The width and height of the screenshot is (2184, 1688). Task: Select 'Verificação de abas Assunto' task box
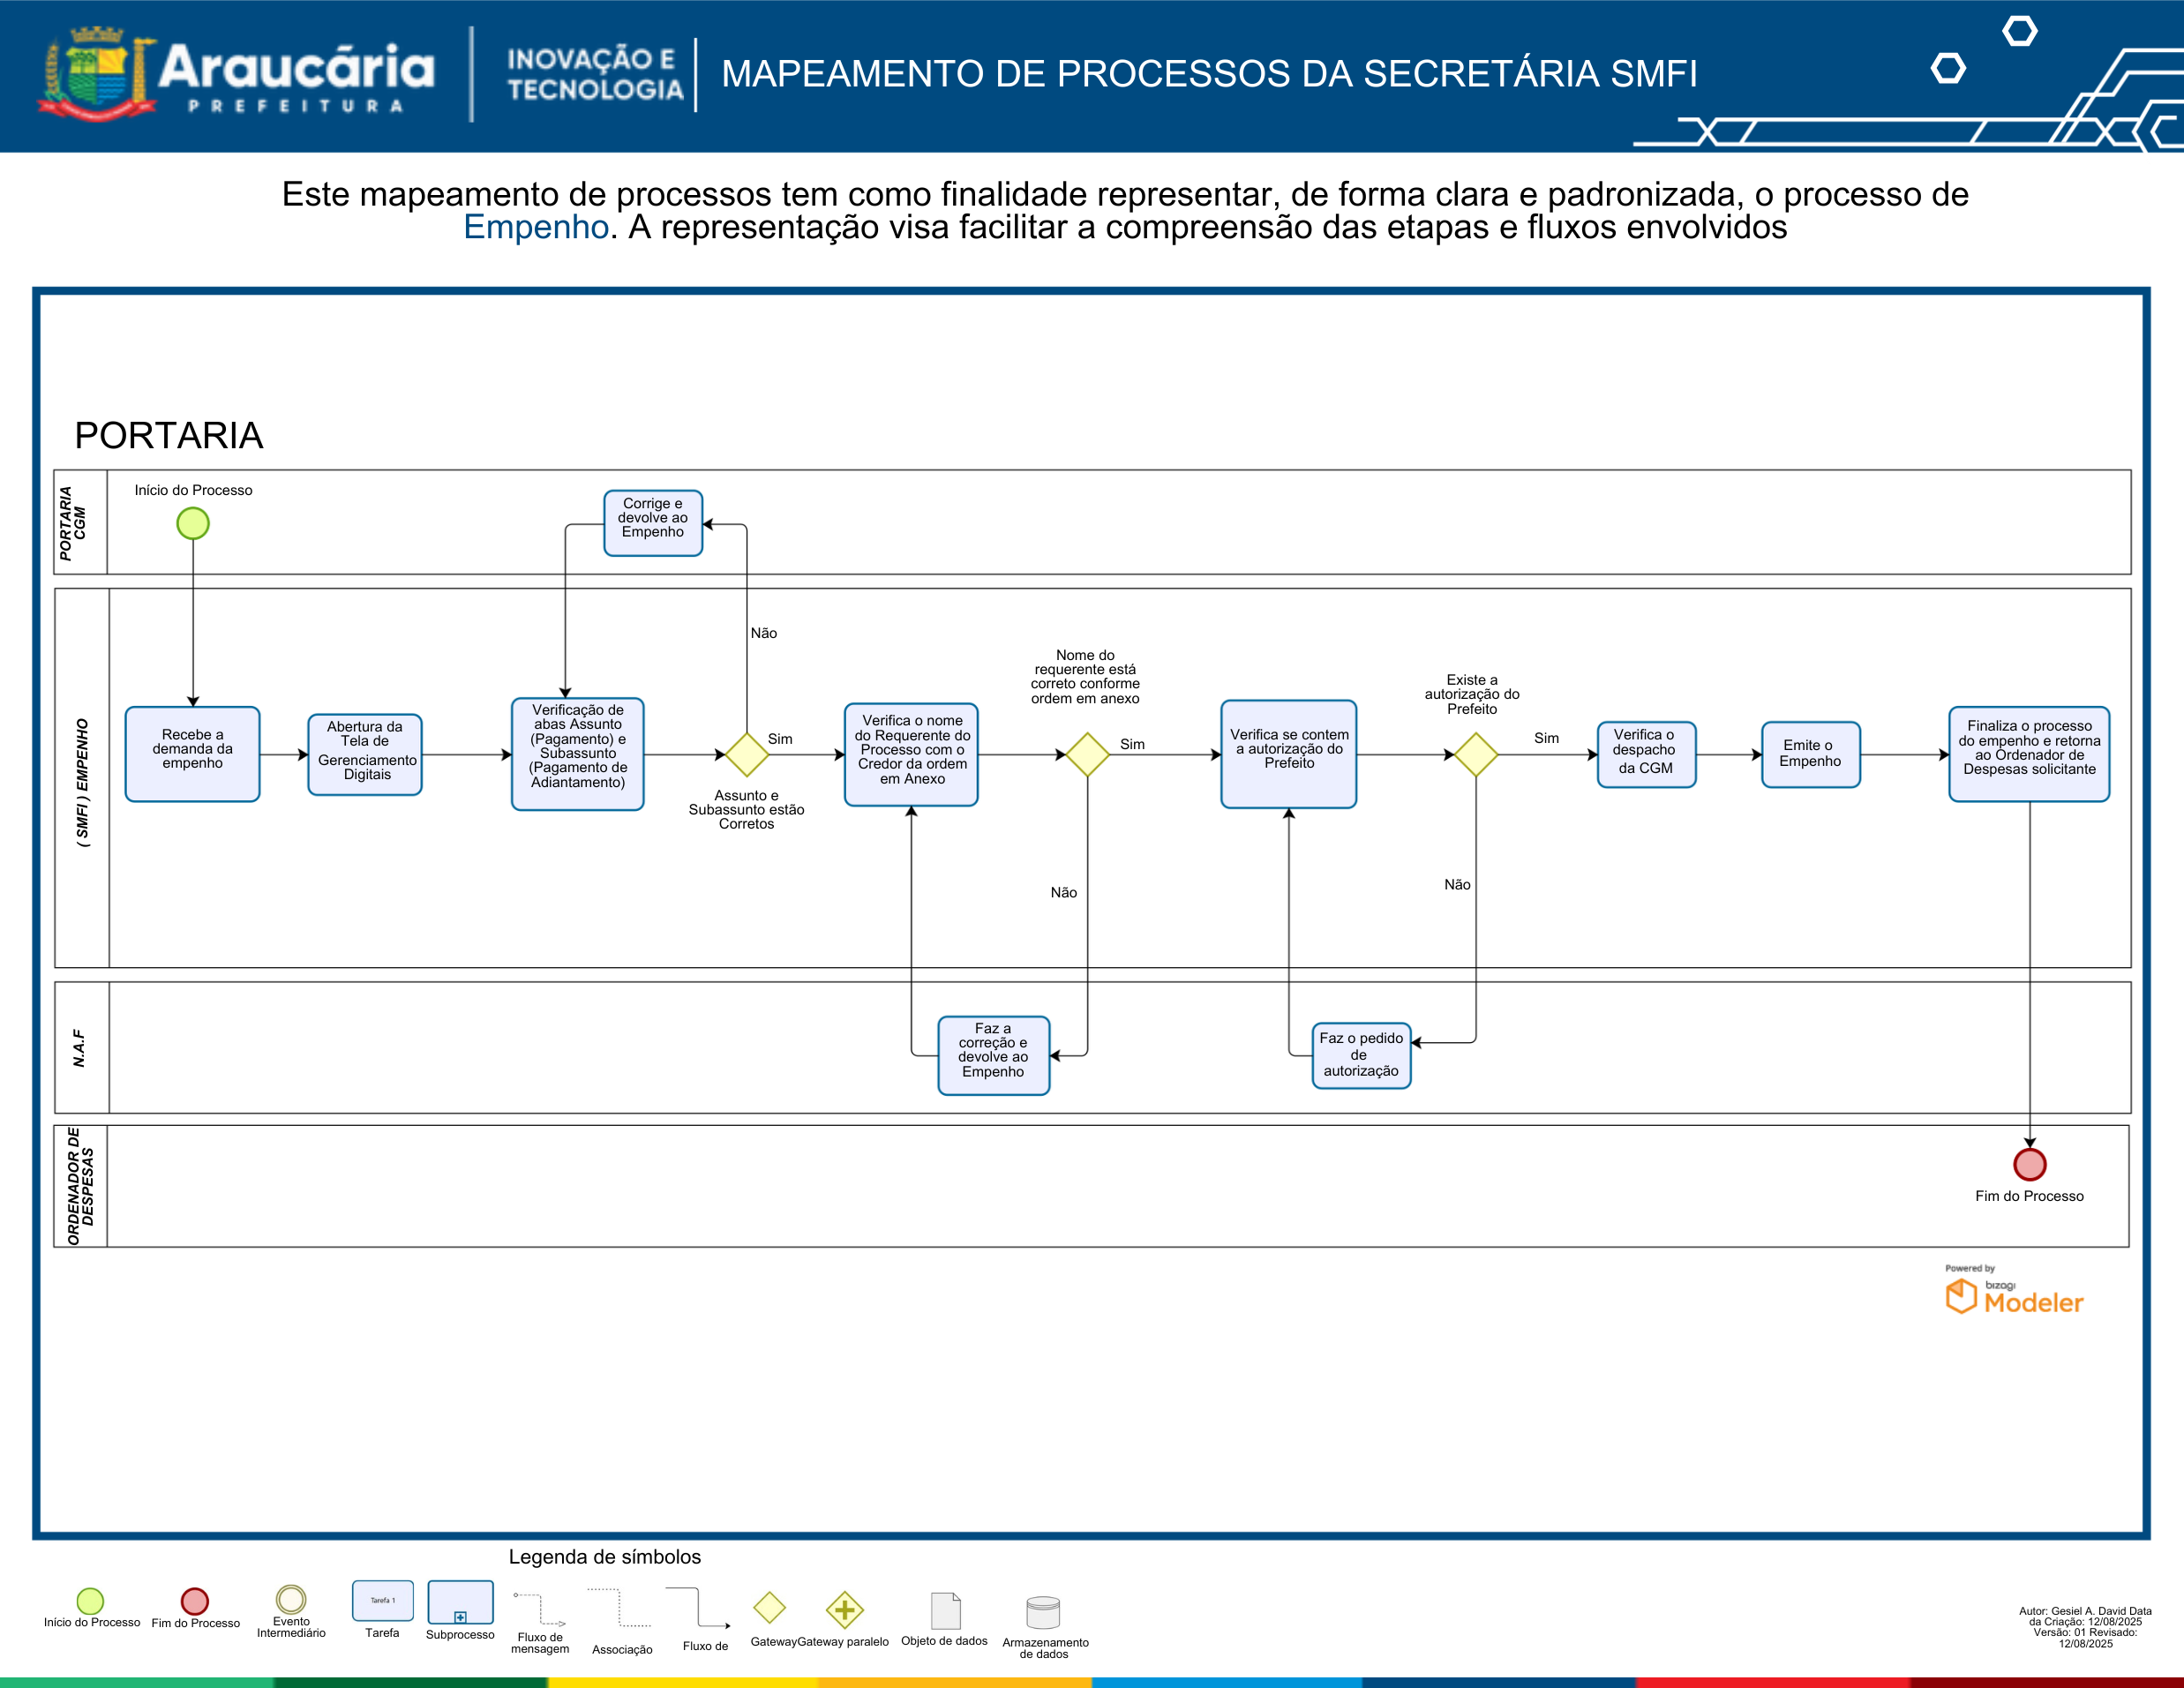(577, 754)
